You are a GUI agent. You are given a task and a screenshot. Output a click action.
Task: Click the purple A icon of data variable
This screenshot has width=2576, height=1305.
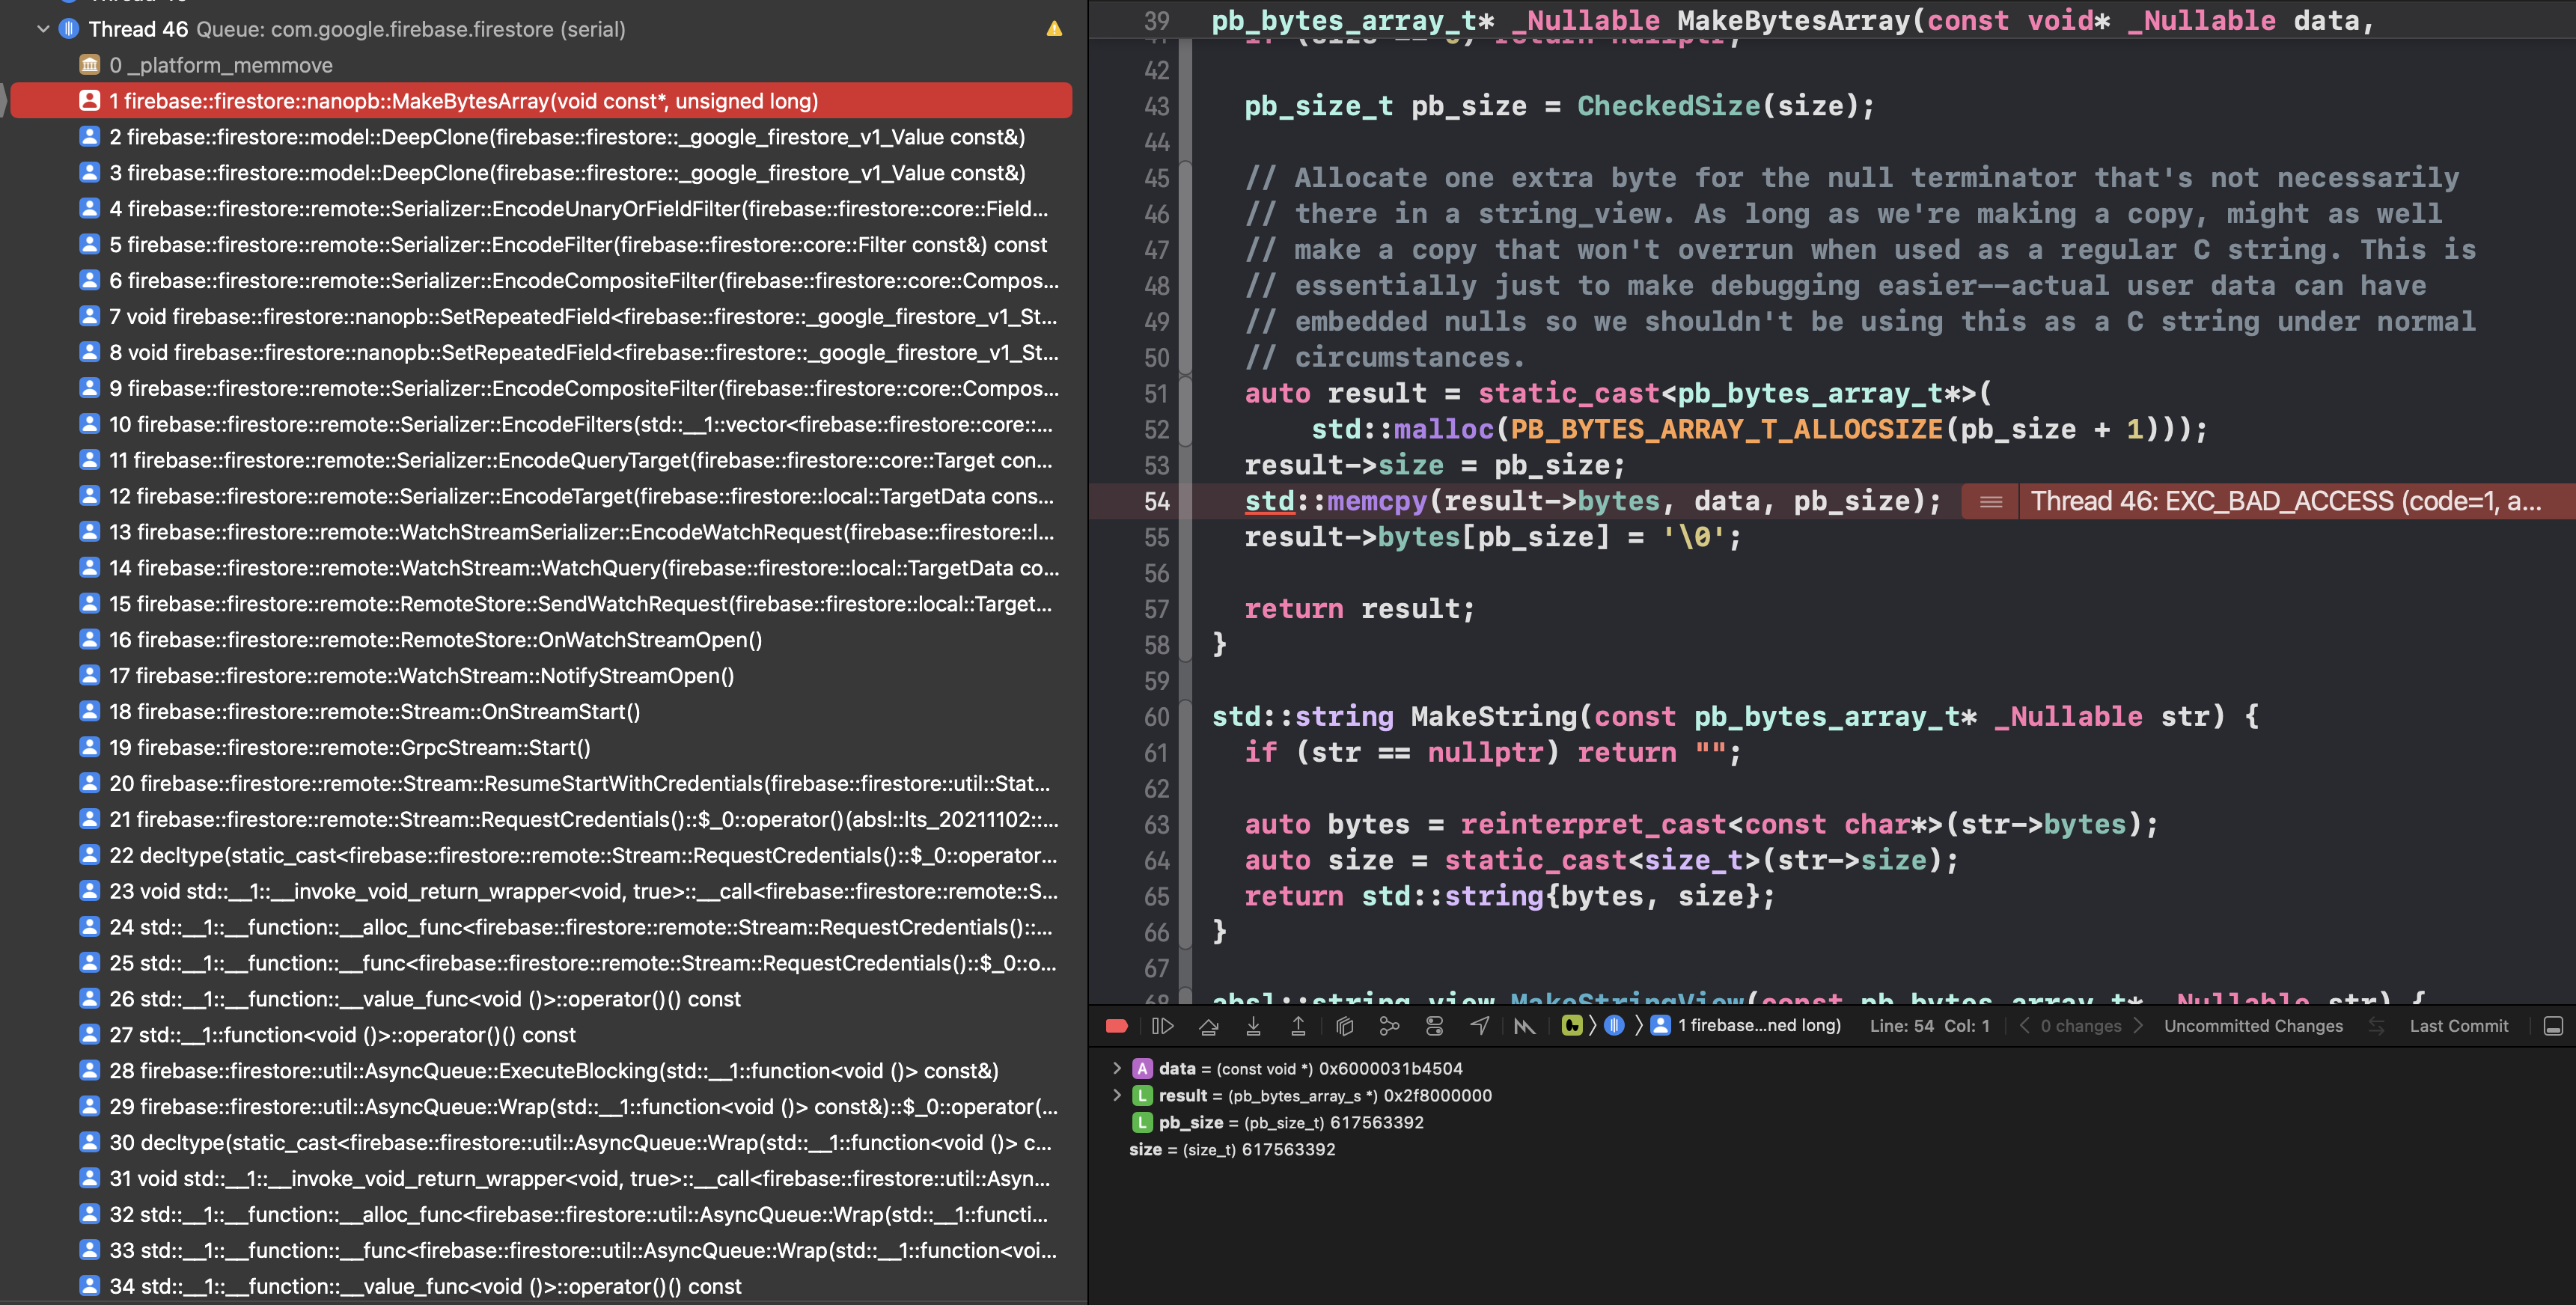(1142, 1069)
